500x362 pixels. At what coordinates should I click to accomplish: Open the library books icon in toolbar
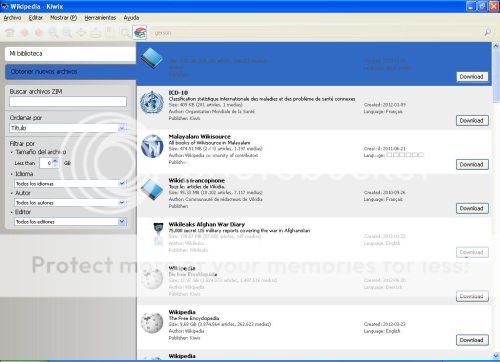coord(140,33)
